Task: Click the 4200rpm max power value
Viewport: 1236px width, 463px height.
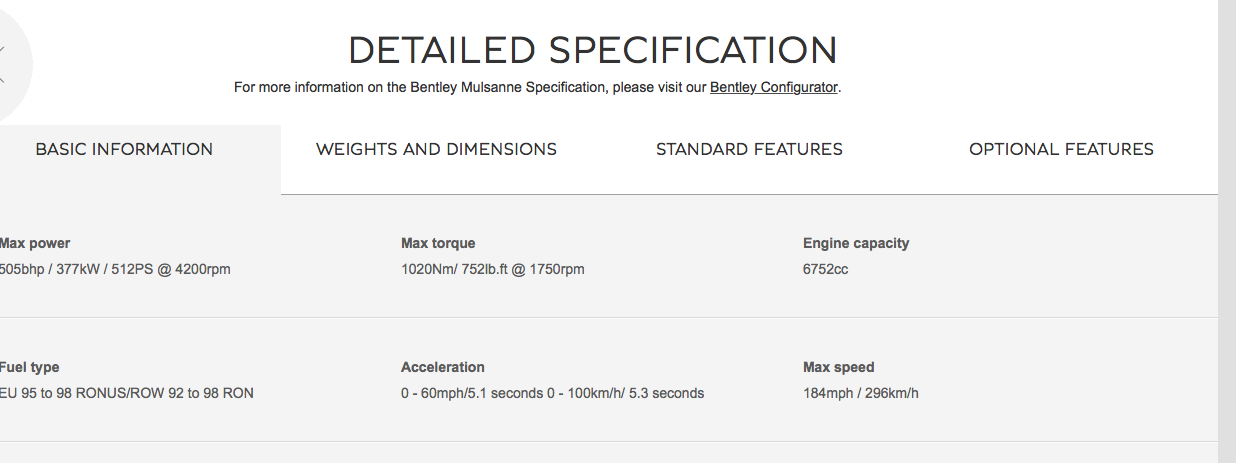Action: point(115,269)
